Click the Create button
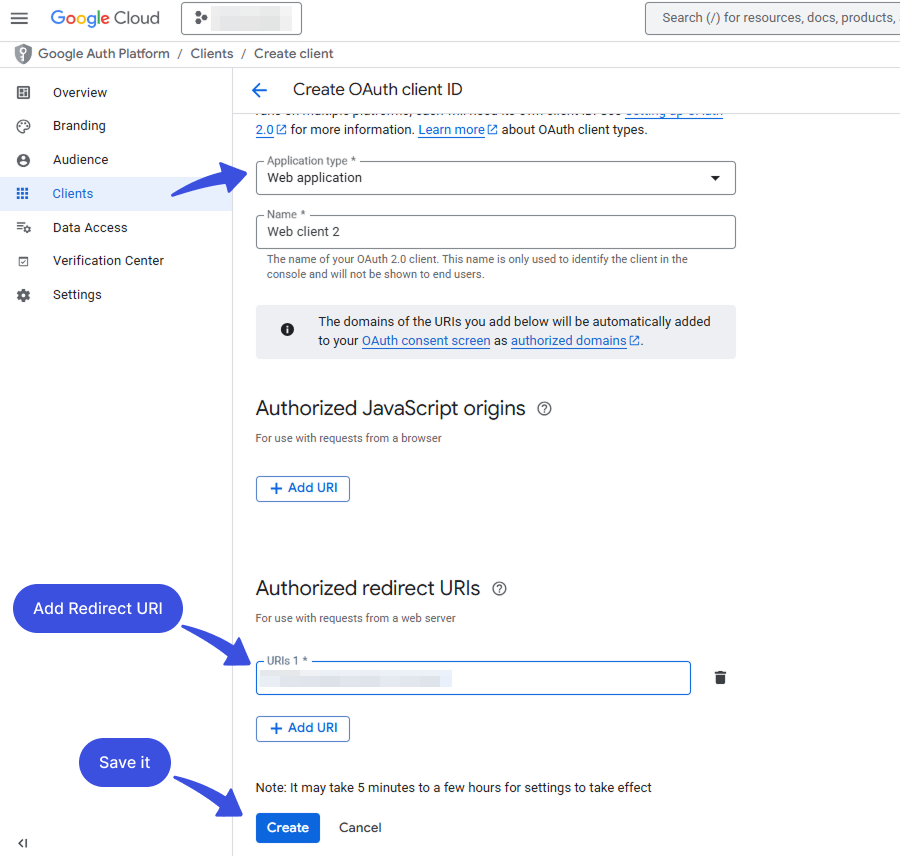This screenshot has width=900, height=856. click(287, 827)
